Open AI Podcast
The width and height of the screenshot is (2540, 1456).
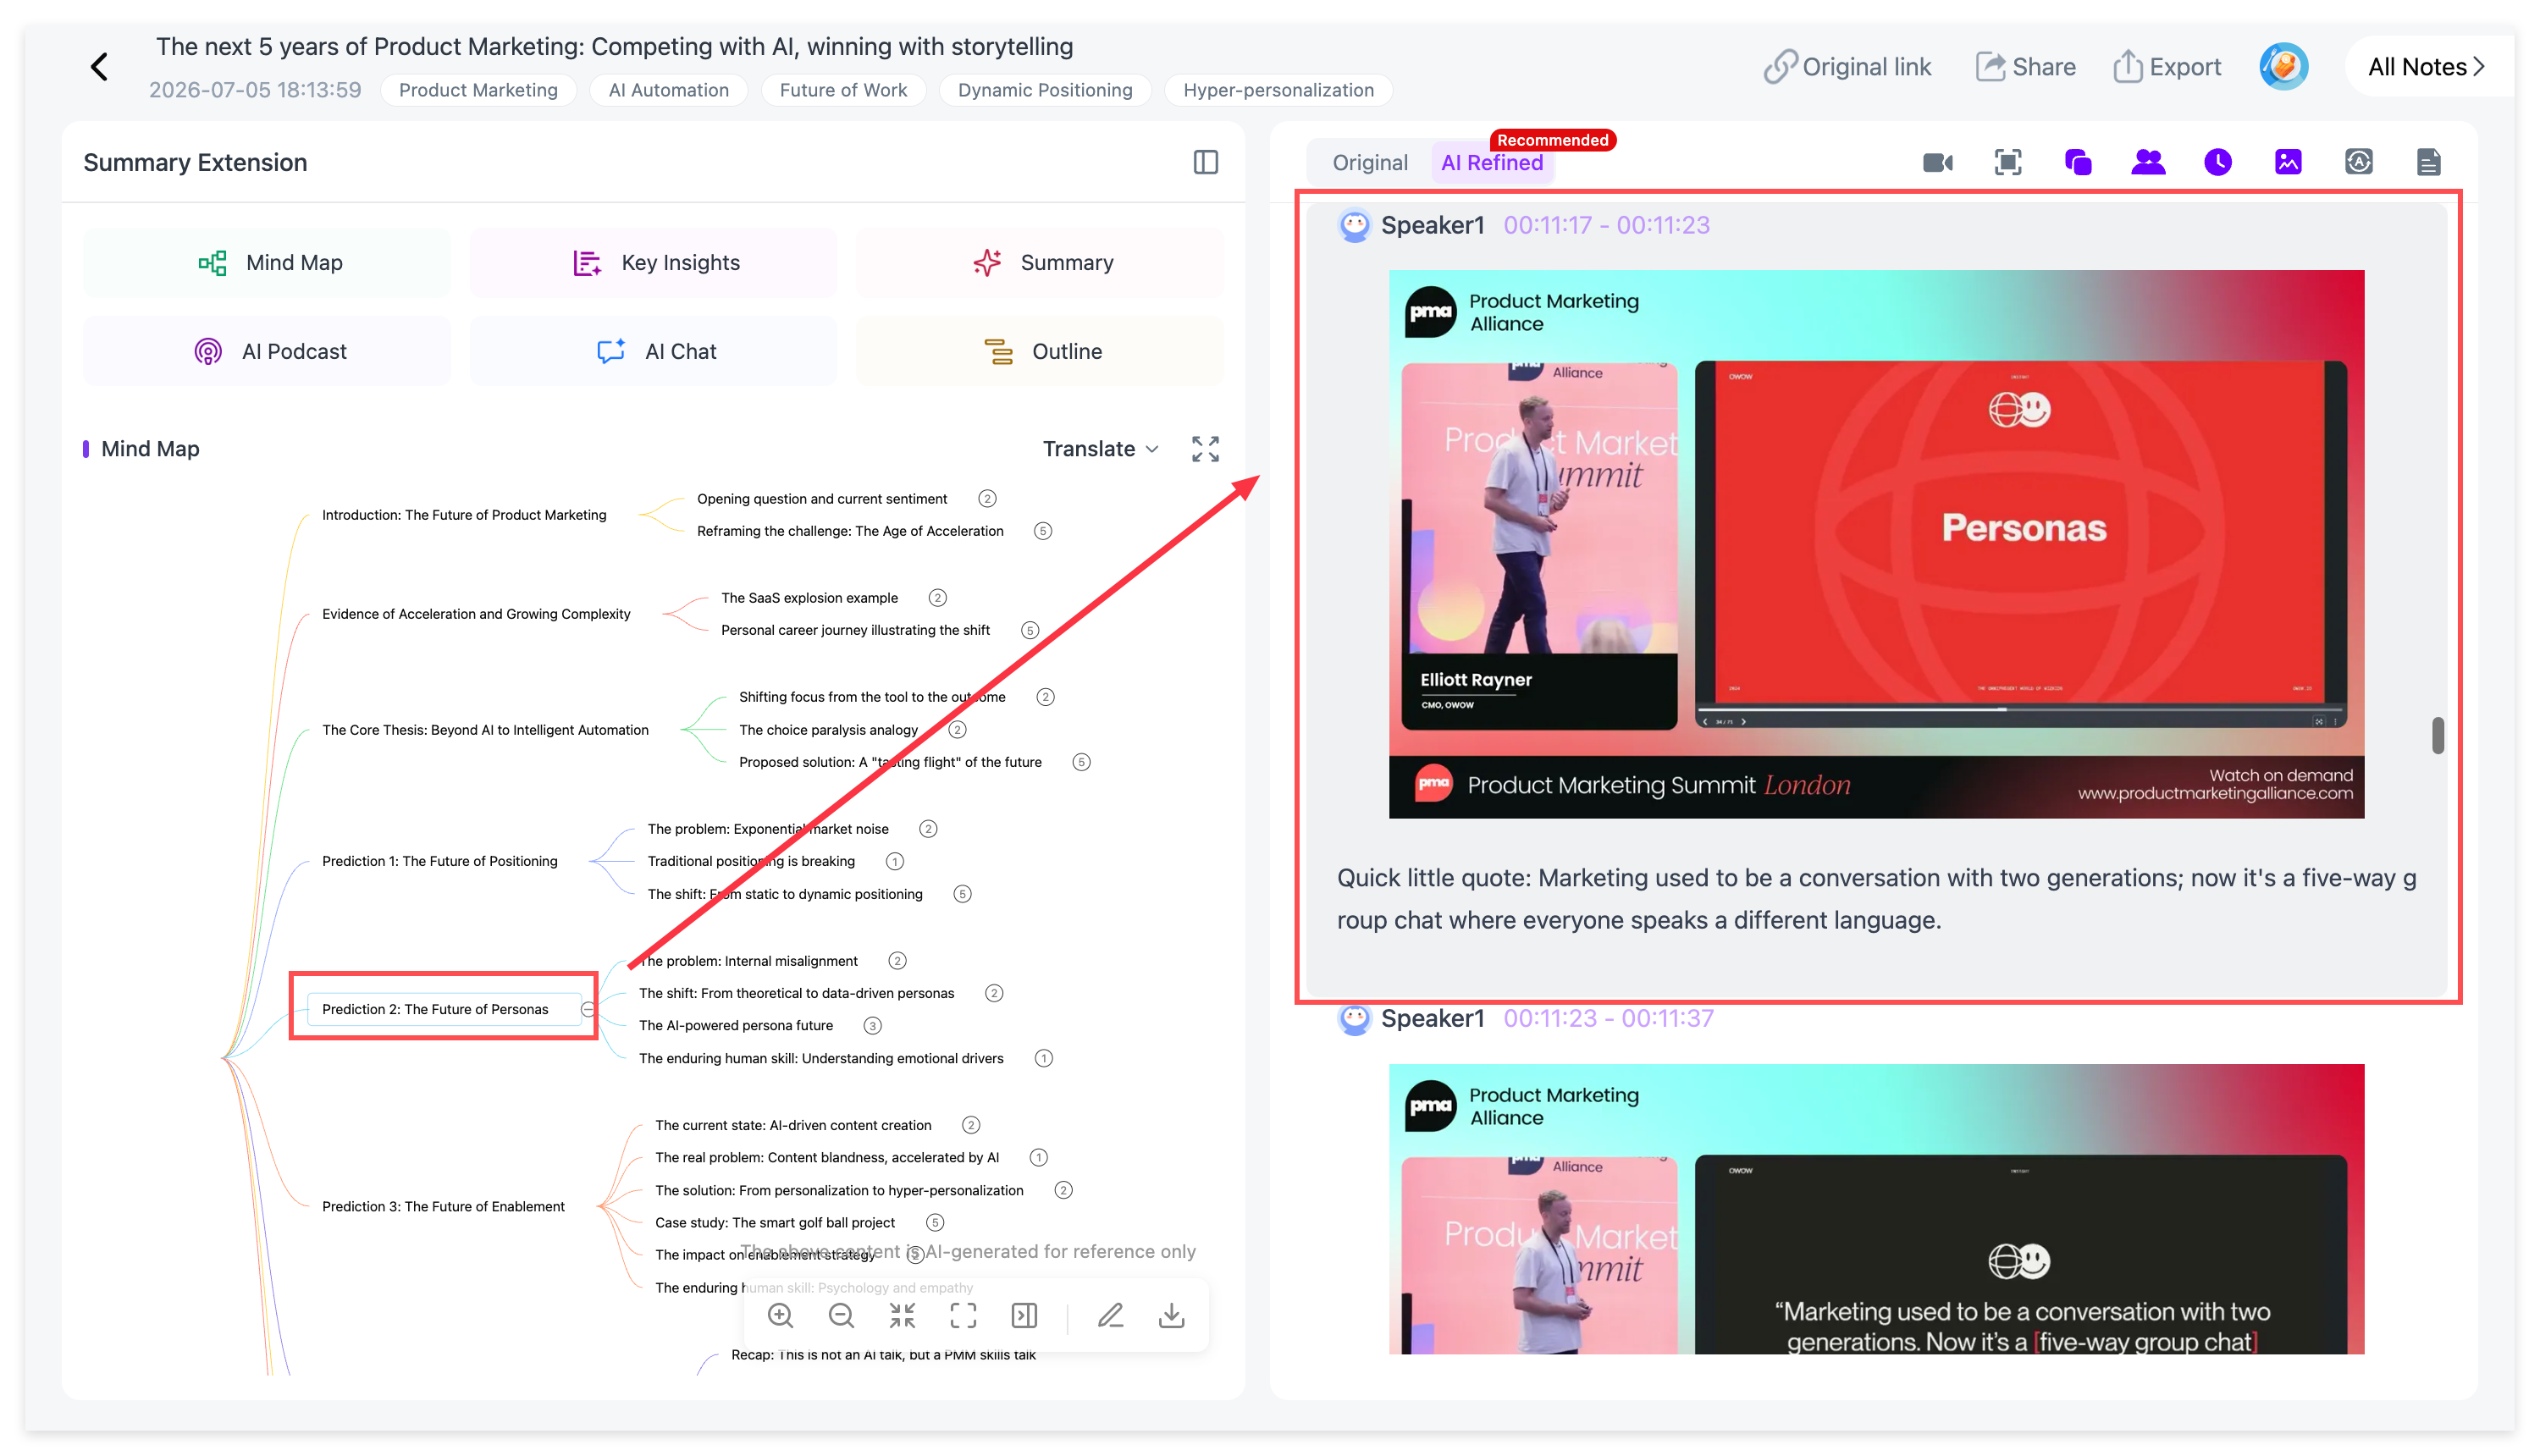coord(267,352)
